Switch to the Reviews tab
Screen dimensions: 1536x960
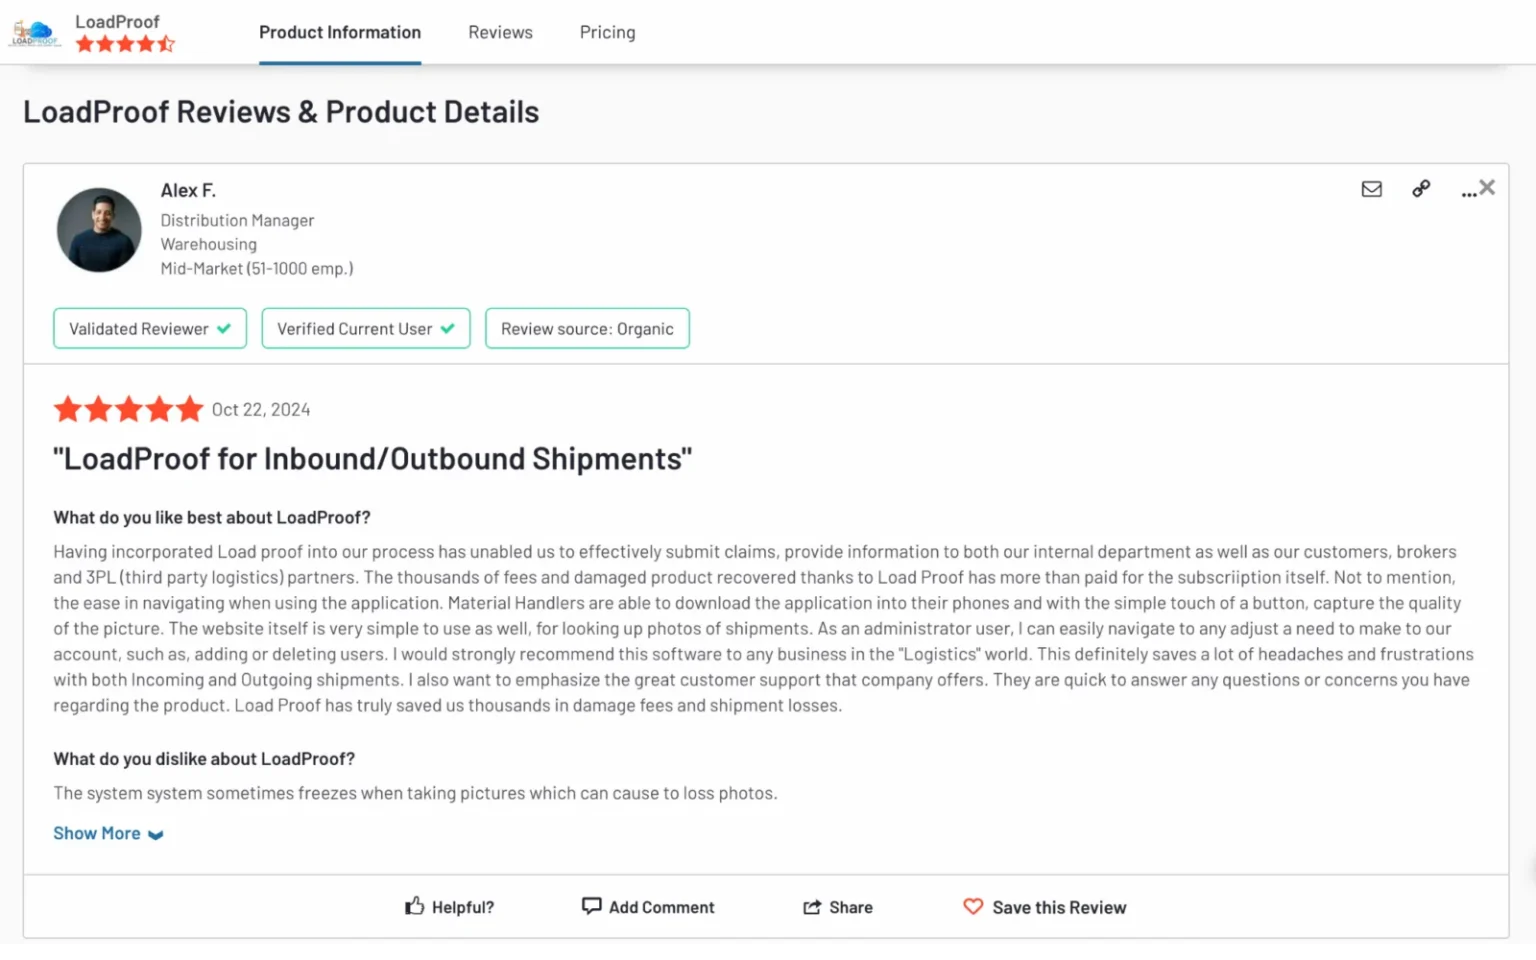pos(500,32)
